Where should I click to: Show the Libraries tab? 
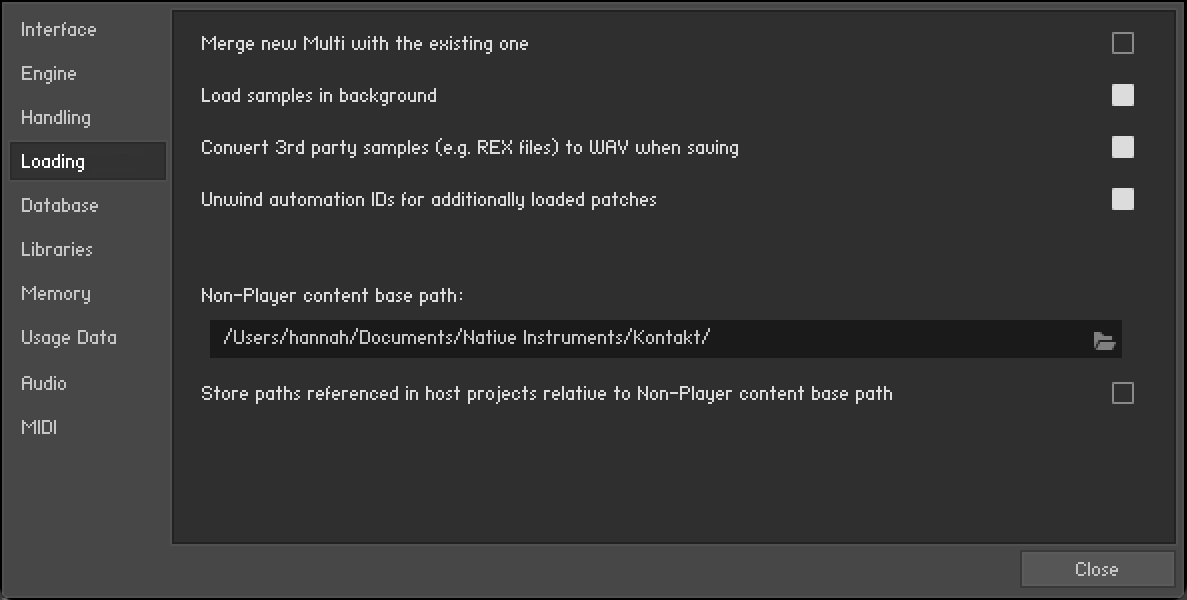tap(57, 250)
